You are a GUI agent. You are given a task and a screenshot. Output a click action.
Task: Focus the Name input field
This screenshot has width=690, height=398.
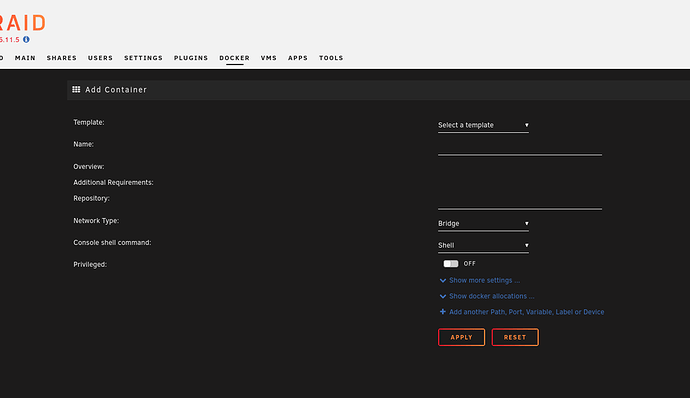520,148
